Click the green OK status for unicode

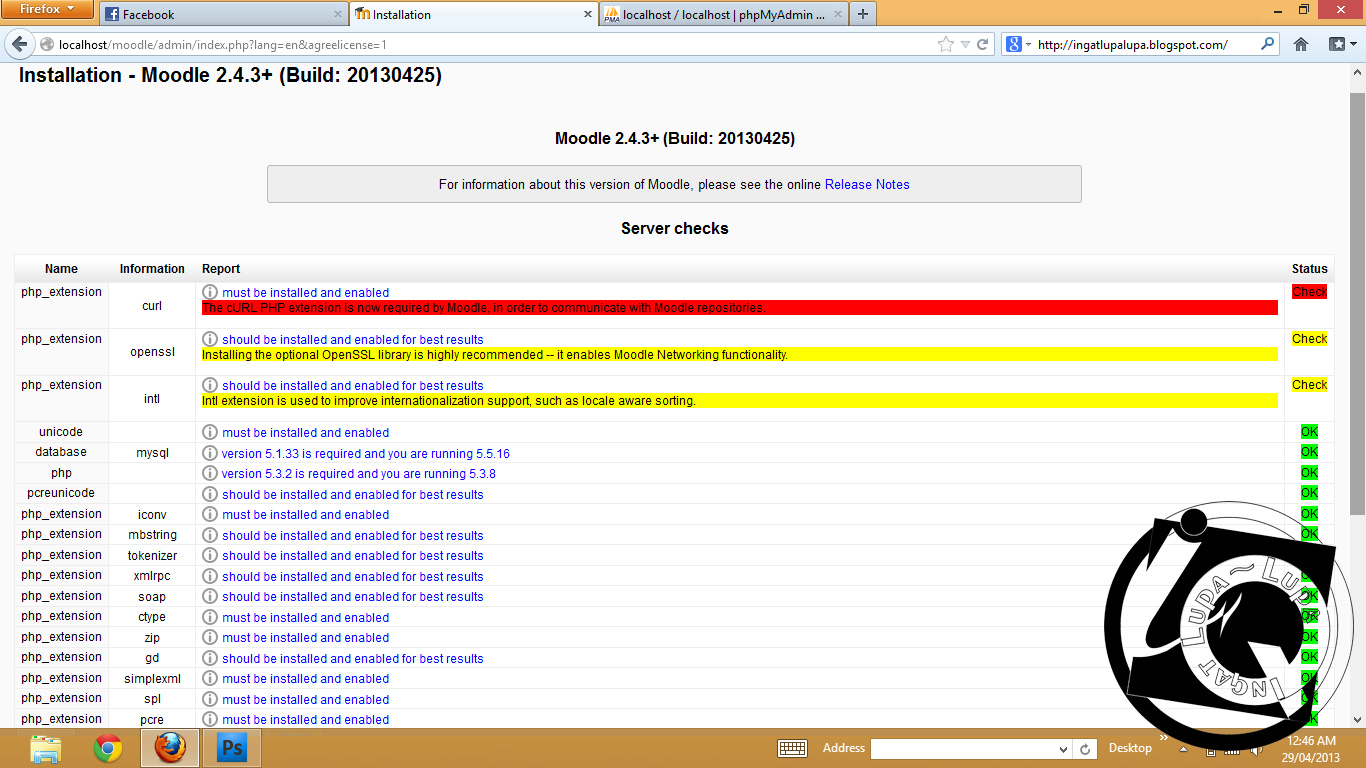pos(1309,432)
